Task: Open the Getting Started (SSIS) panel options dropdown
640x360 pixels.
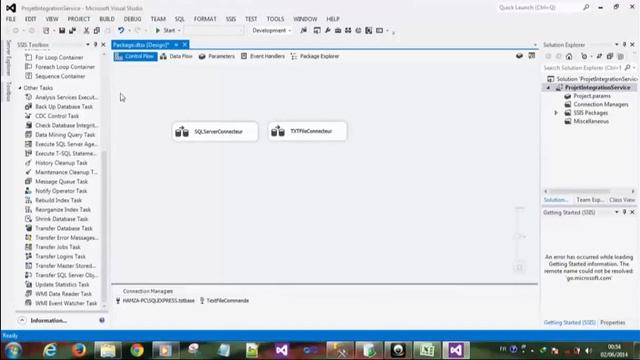Action: [x=617, y=212]
